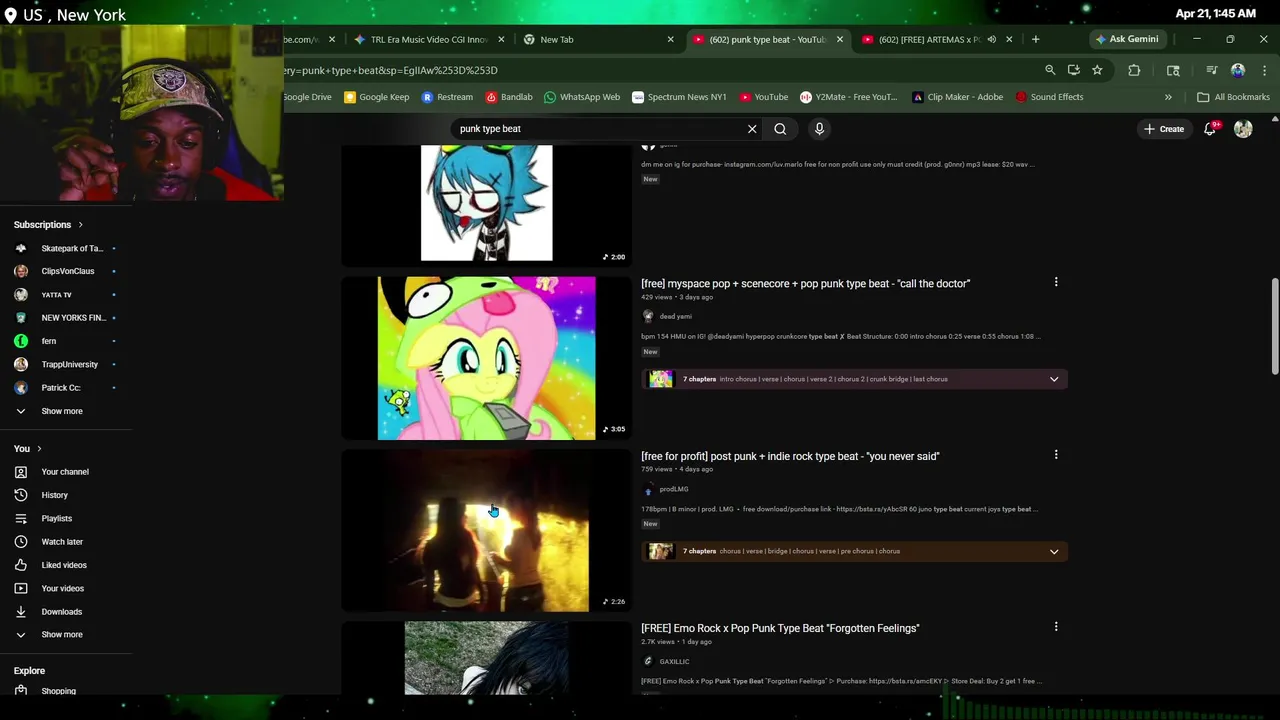Screen dimensions: 1280x720
Task: Click the zoom magnifier icon in address bar
Action: (x=1050, y=70)
